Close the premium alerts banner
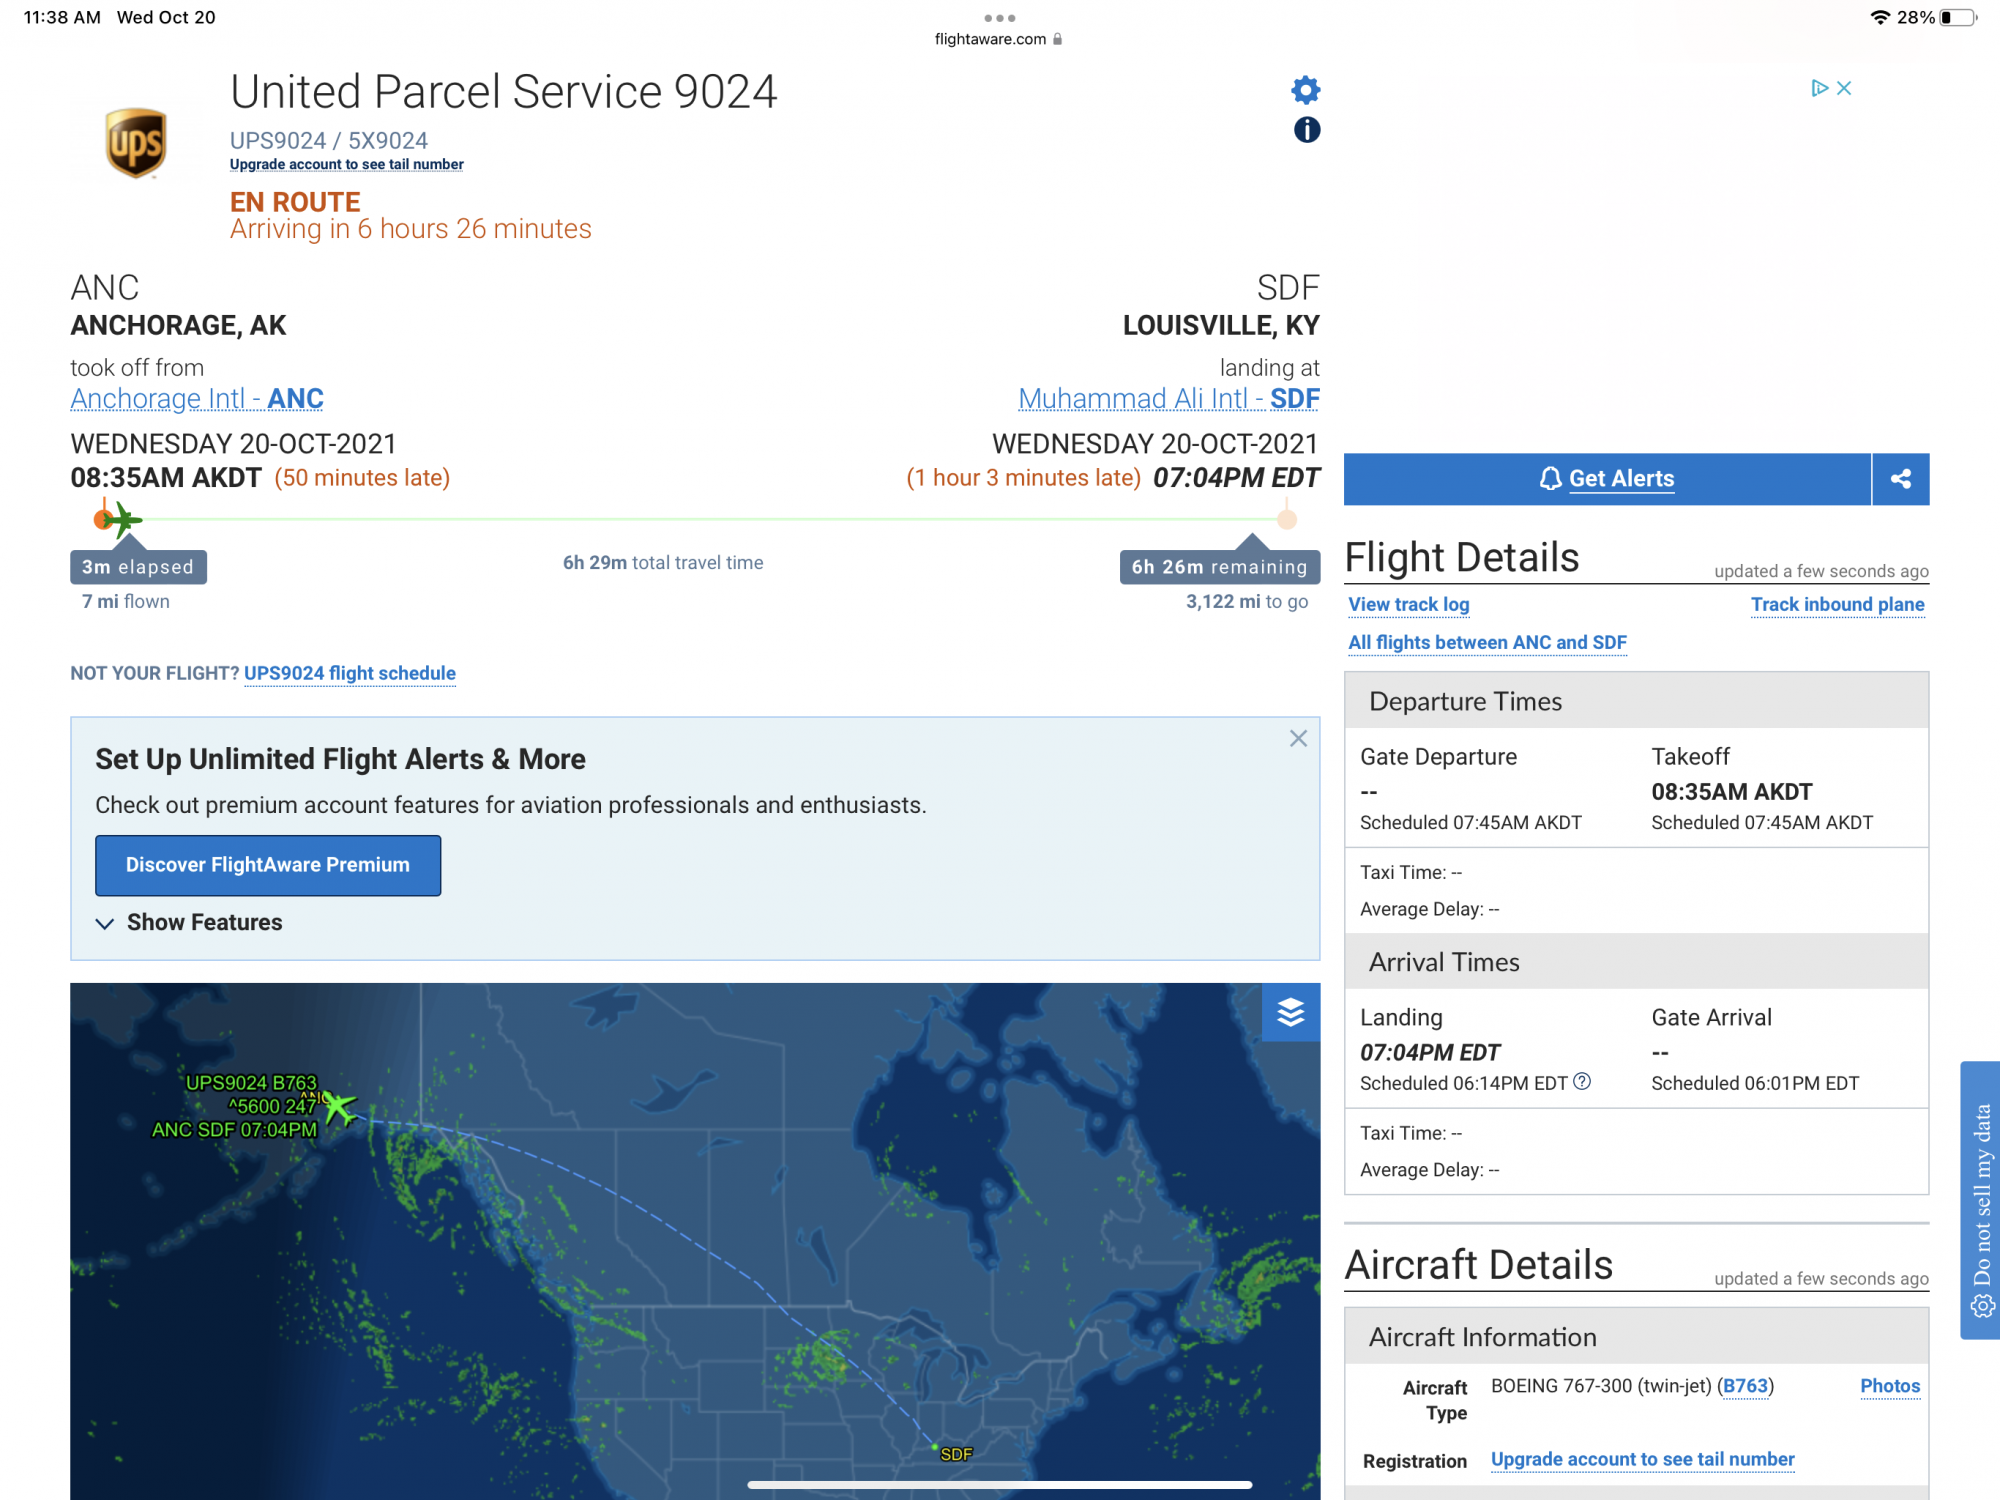 [1298, 738]
